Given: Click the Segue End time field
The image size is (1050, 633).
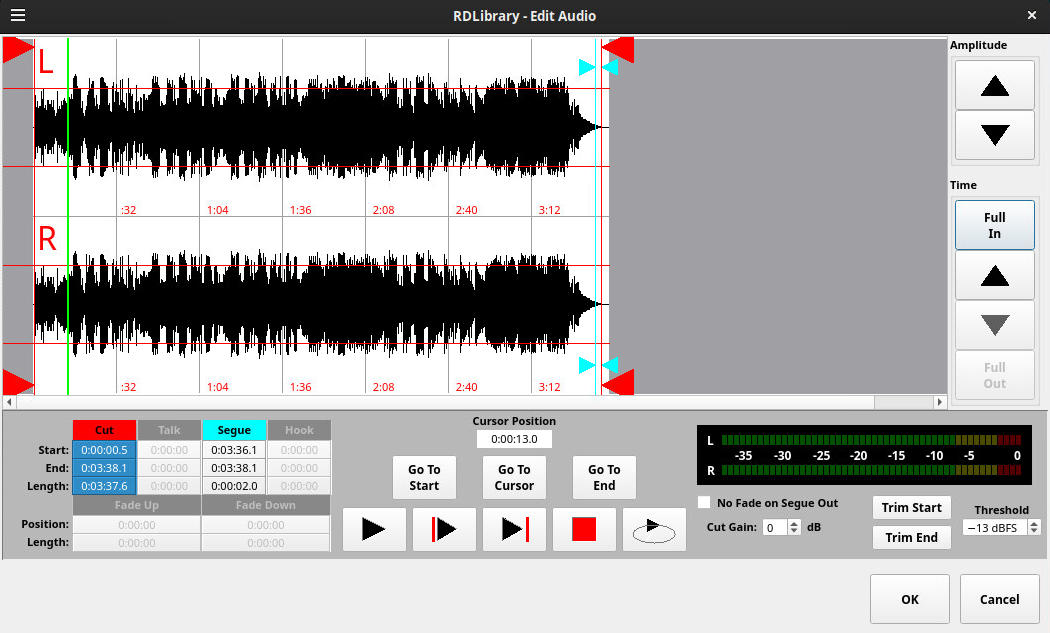Looking at the screenshot, I should pos(234,468).
